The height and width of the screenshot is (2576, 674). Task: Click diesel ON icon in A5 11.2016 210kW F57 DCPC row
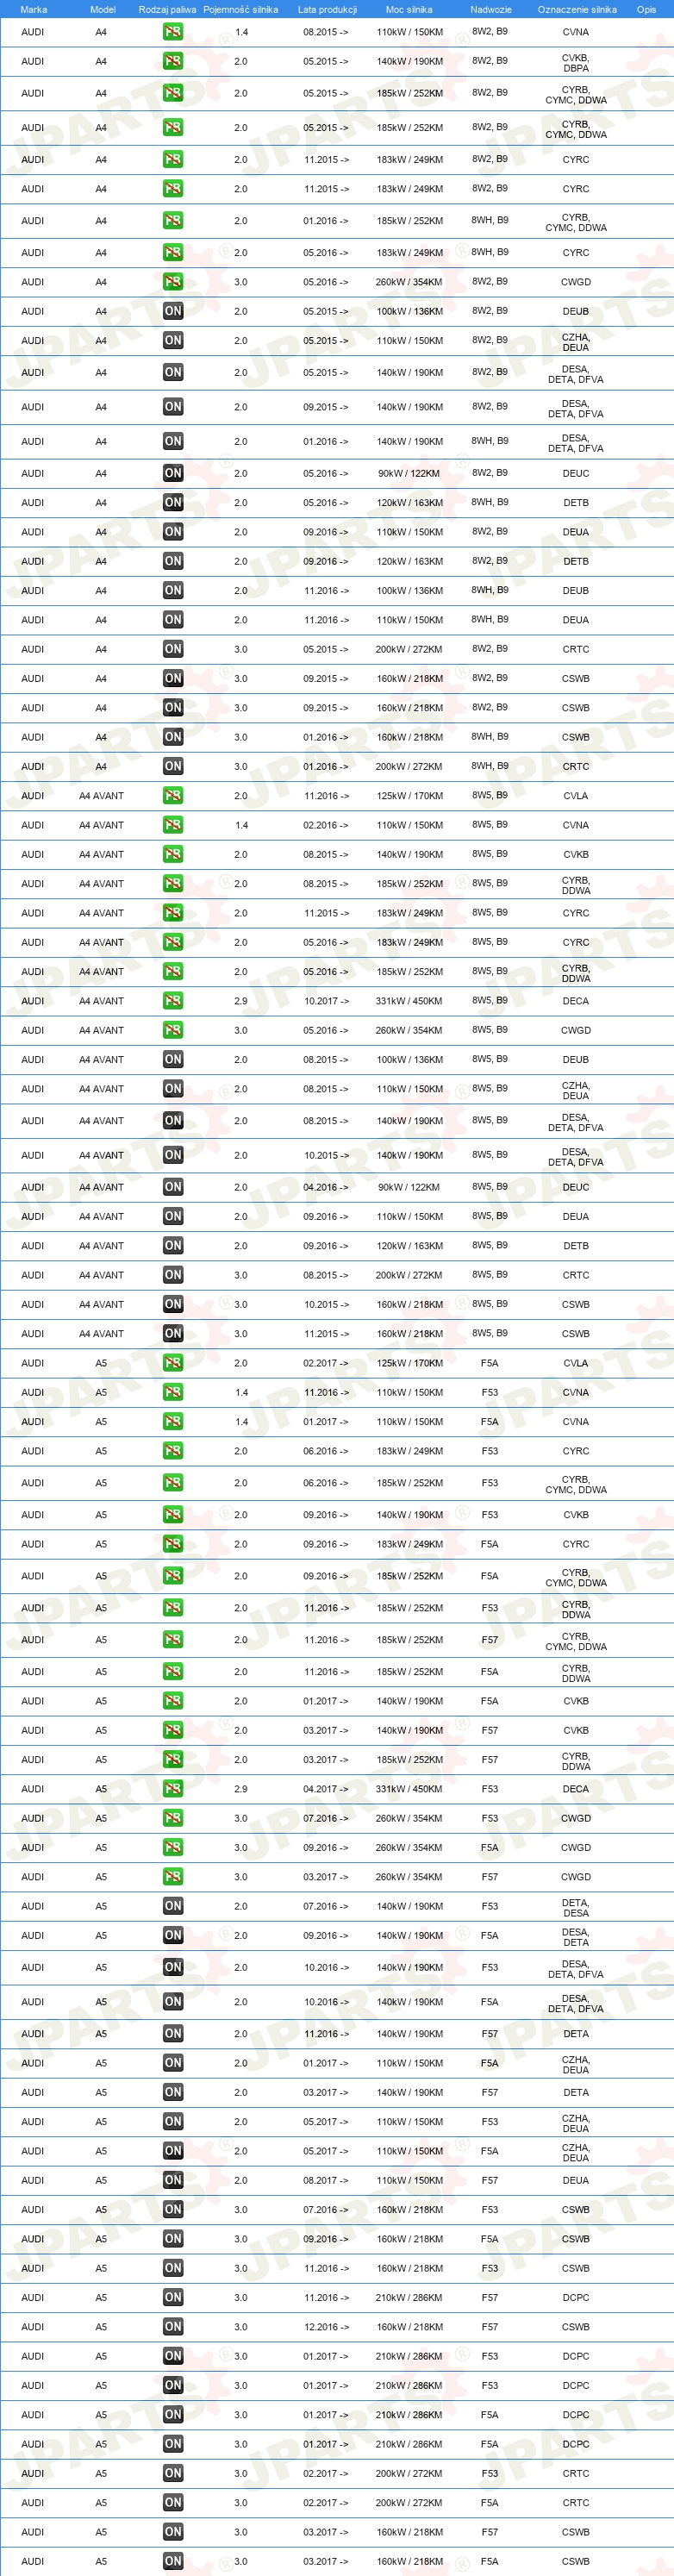(x=173, y=2297)
